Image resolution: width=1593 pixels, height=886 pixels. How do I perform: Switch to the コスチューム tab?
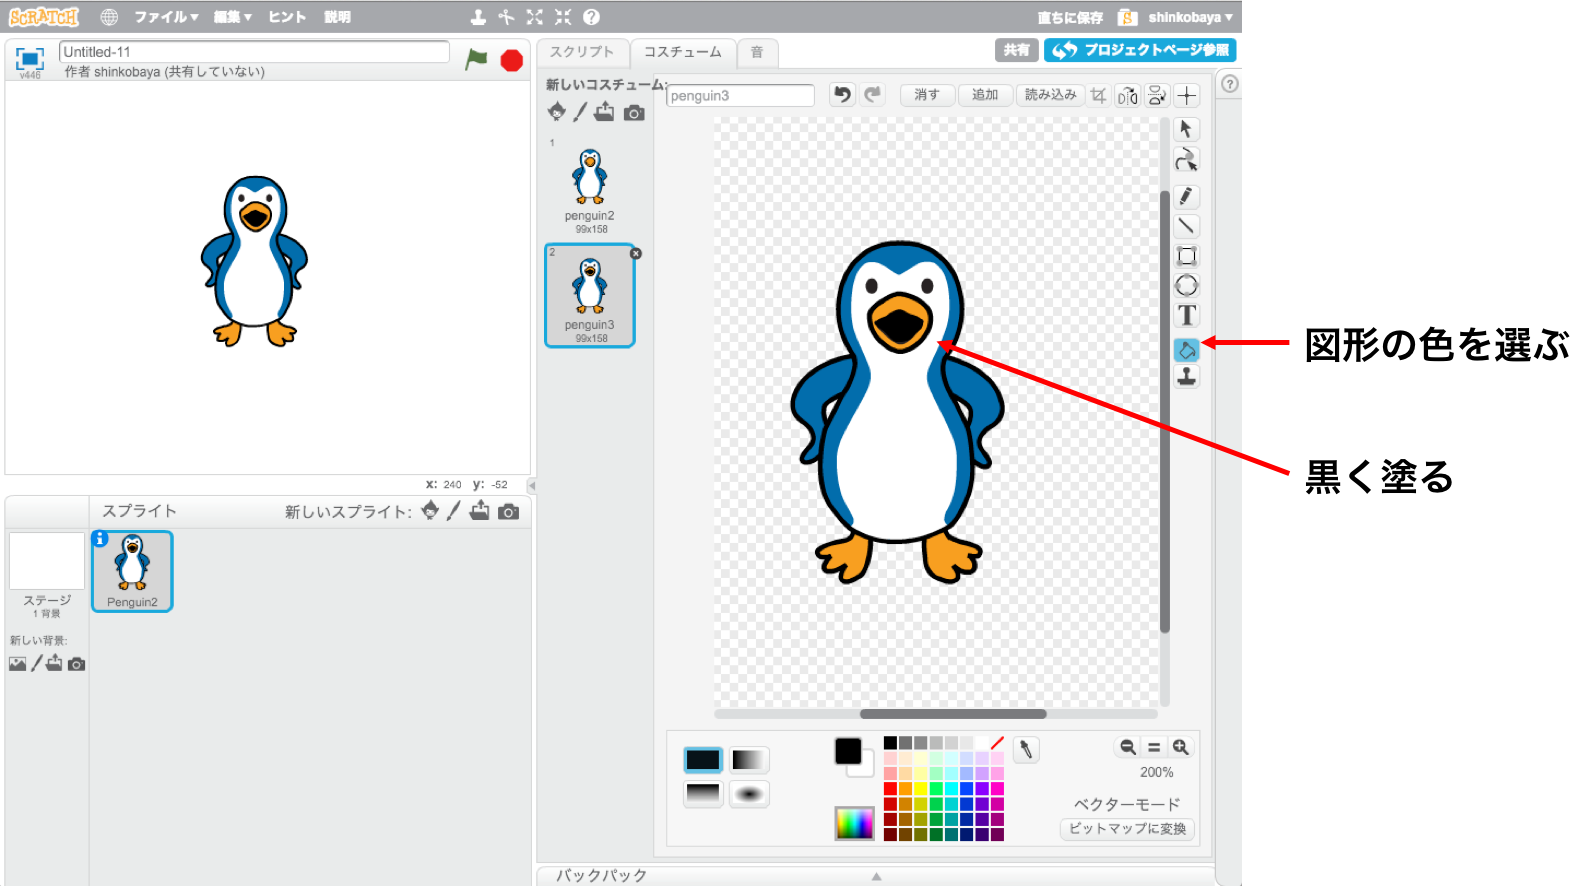[x=683, y=52]
